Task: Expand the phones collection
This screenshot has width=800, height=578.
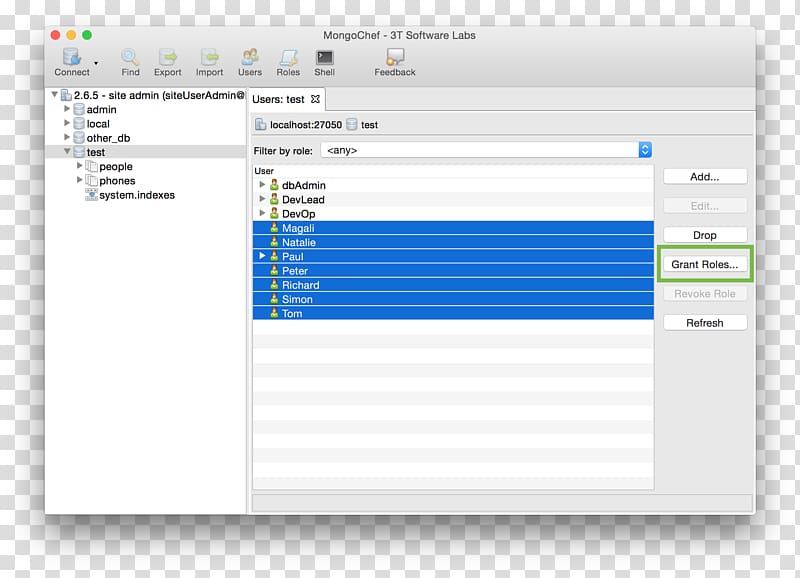Action: [80, 180]
